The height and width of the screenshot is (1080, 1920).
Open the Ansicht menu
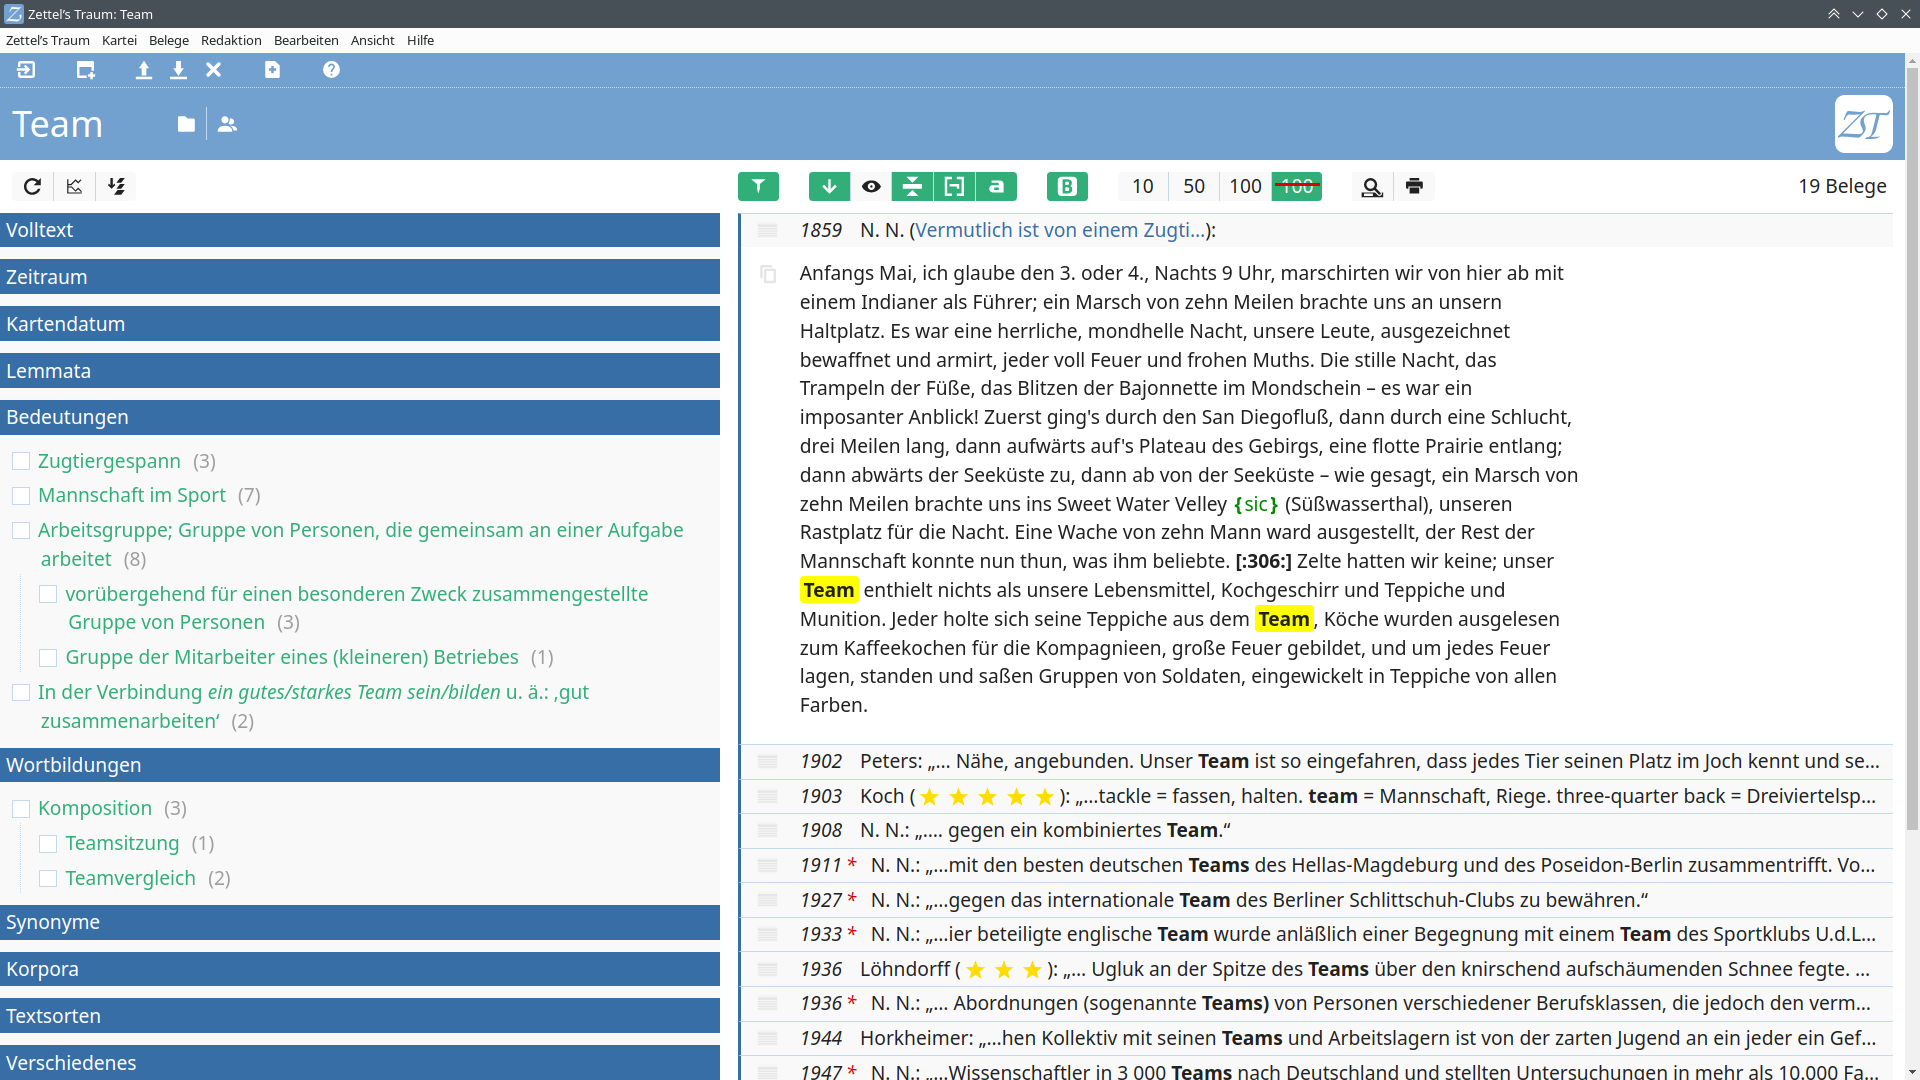pyautogui.click(x=372, y=40)
